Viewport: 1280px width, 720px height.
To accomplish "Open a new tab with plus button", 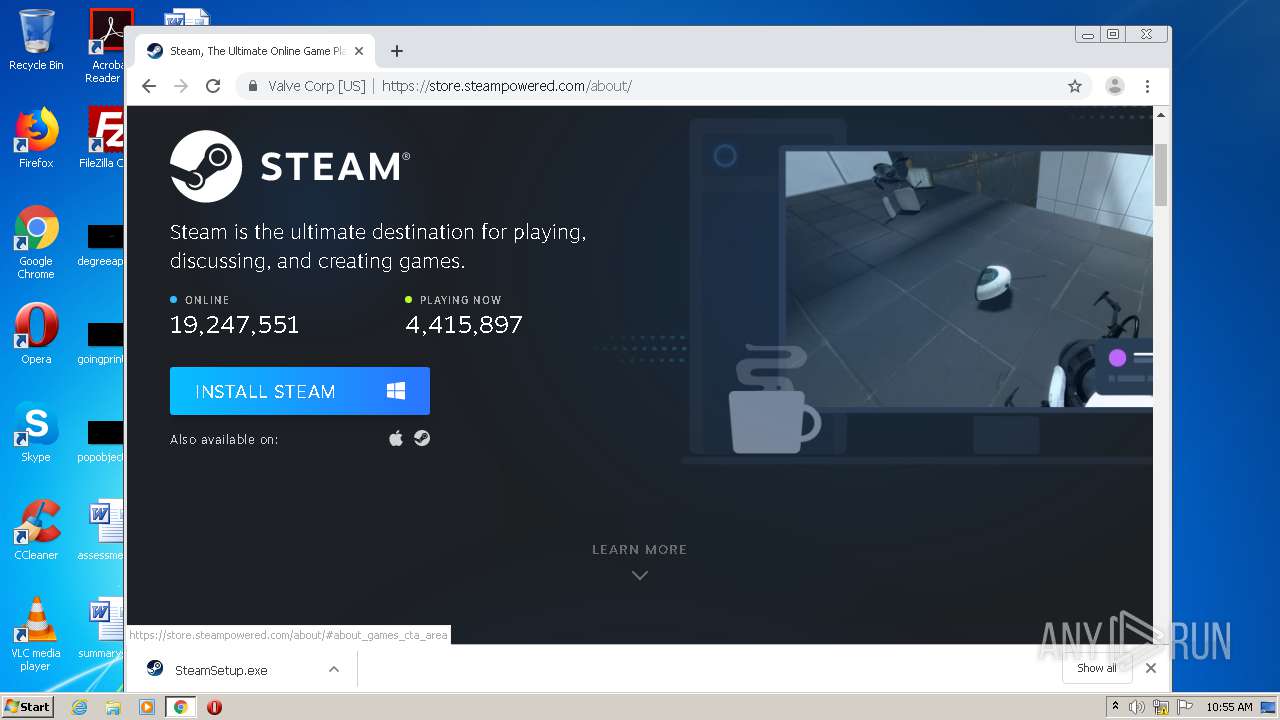I will [397, 51].
